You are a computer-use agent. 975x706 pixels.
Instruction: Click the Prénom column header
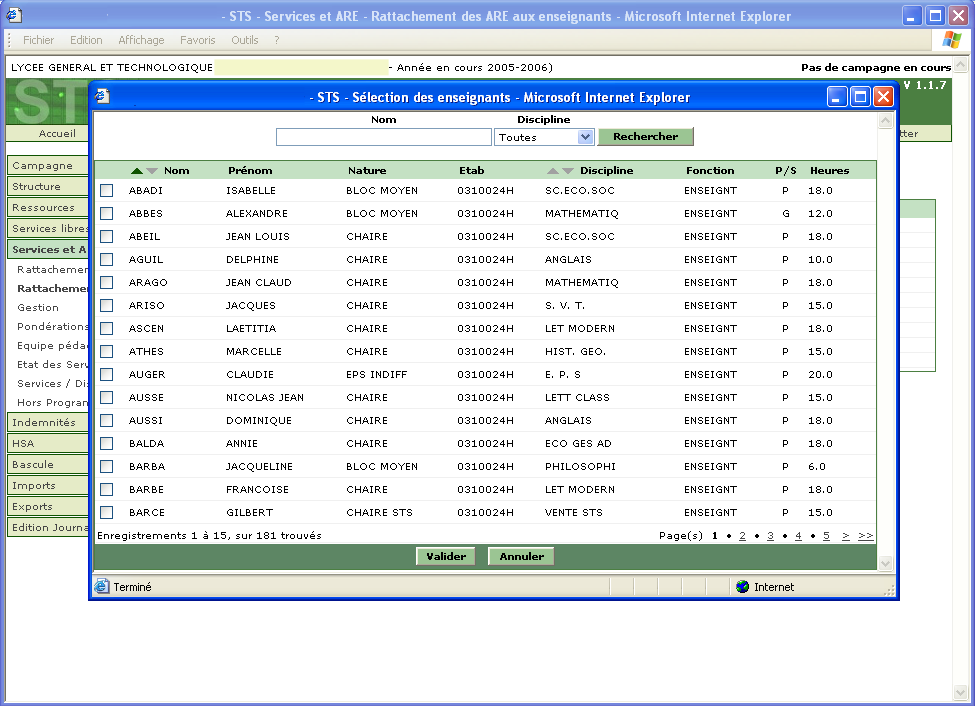pyautogui.click(x=250, y=170)
